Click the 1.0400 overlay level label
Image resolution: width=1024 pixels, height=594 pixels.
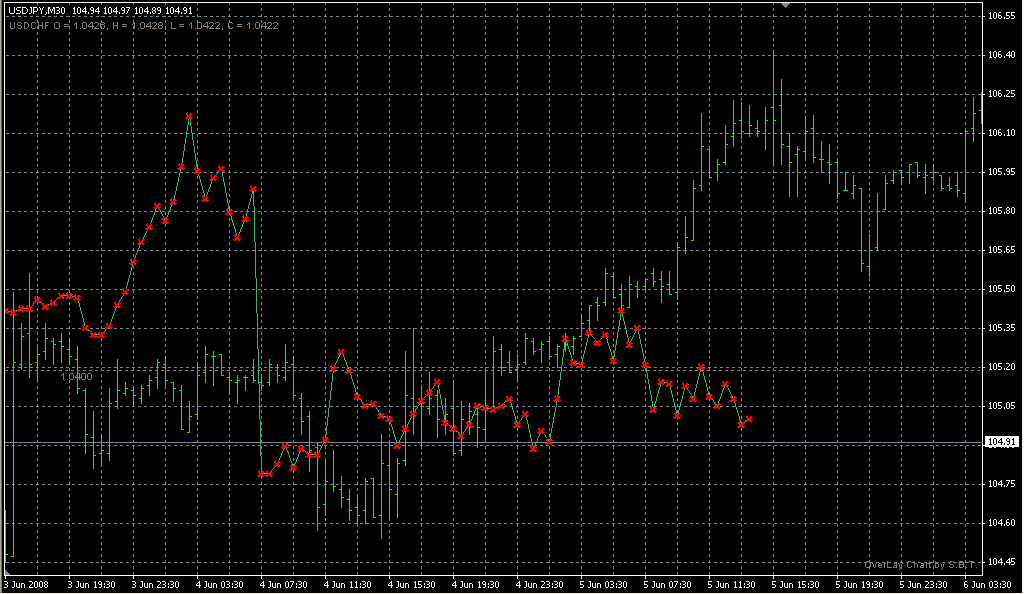(x=77, y=377)
